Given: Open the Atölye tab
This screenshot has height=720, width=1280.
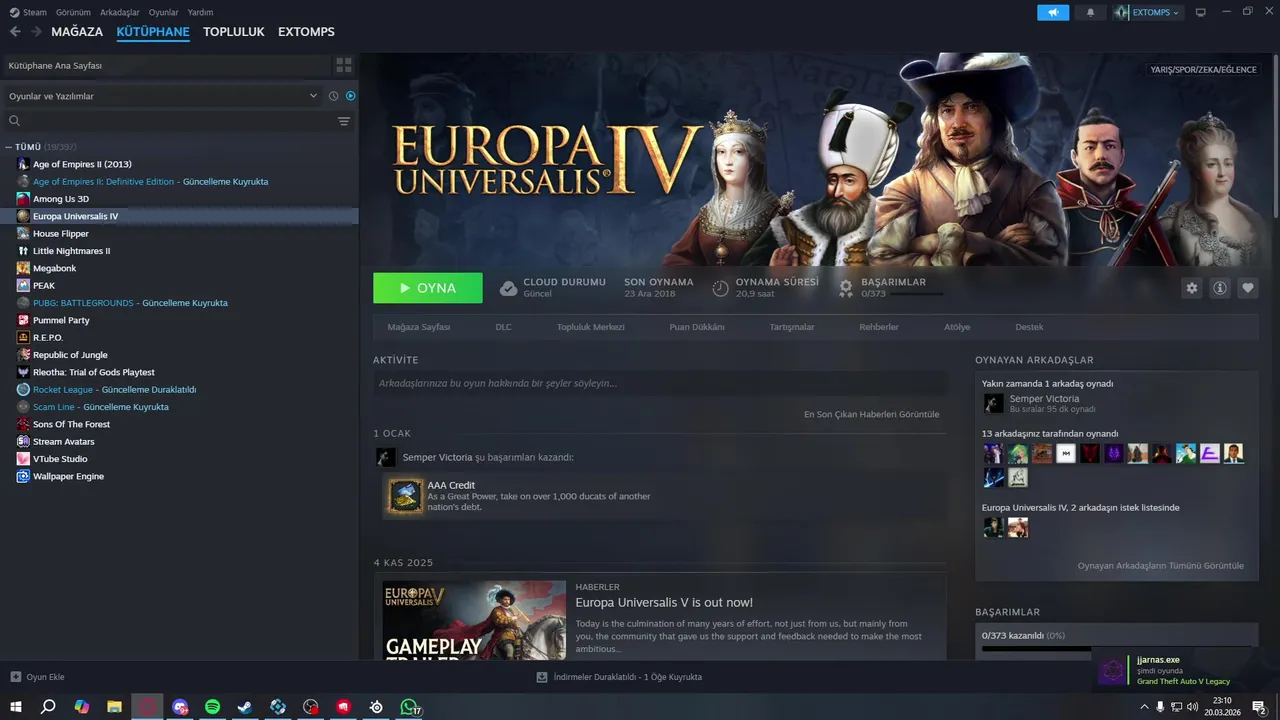Looking at the screenshot, I should [957, 327].
